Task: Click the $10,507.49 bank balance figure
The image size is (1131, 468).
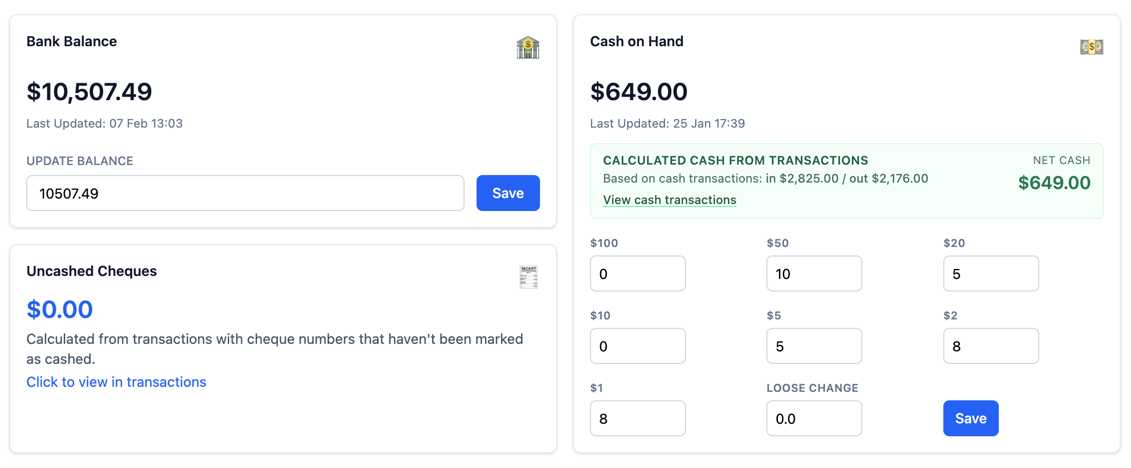Action: click(x=89, y=92)
